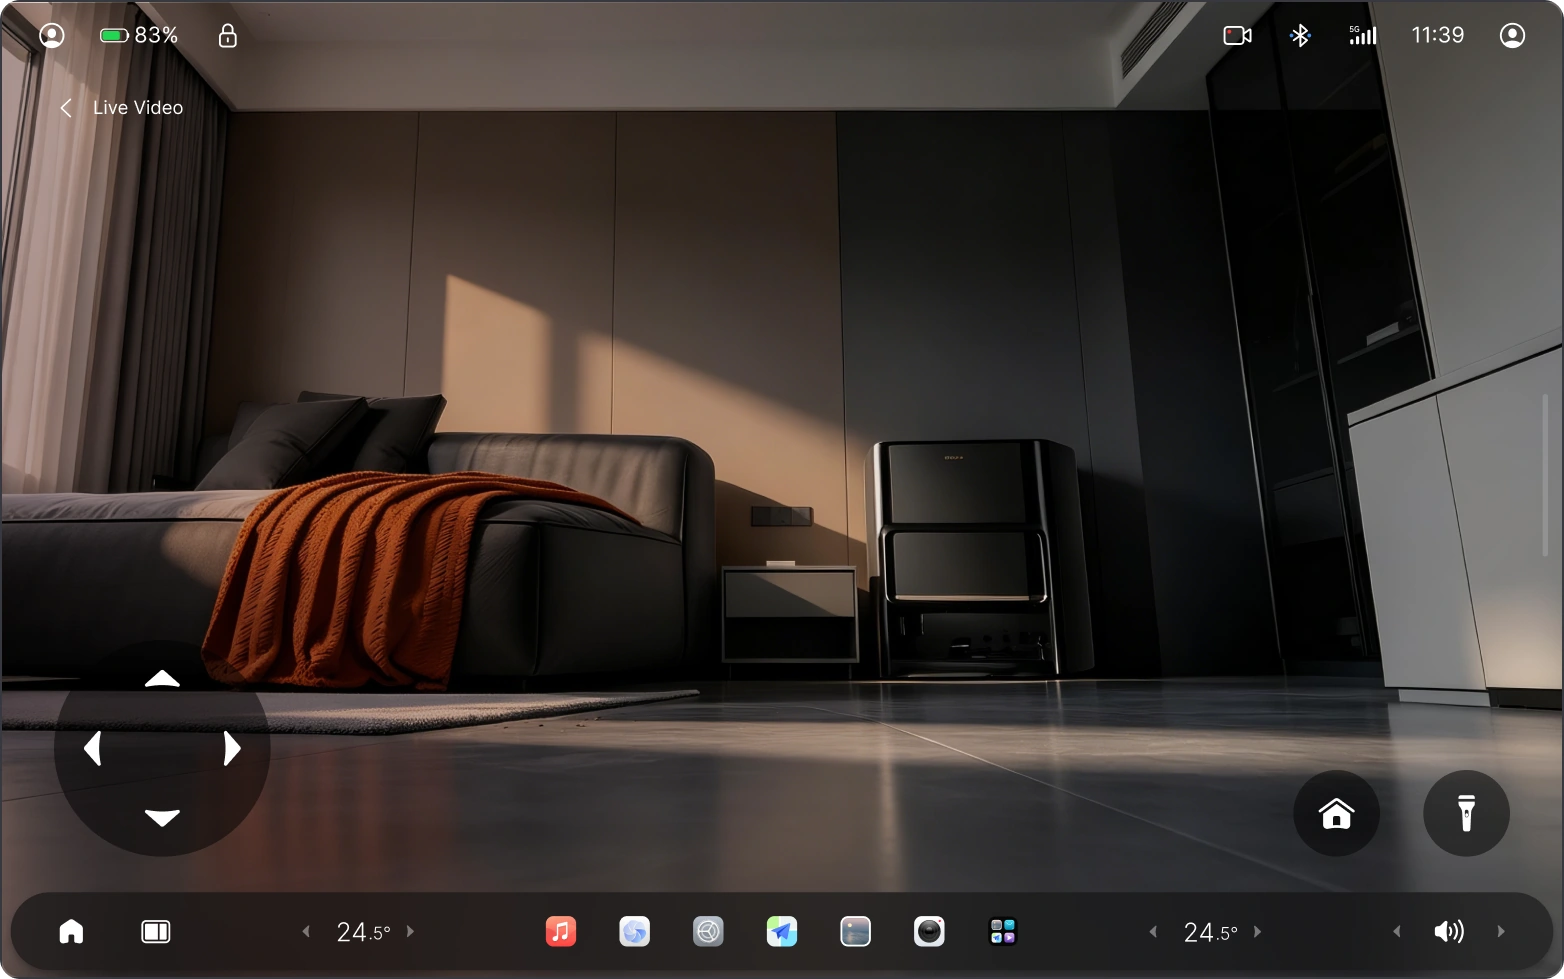
Task: Tap the door lock icon
Action: click(228, 36)
